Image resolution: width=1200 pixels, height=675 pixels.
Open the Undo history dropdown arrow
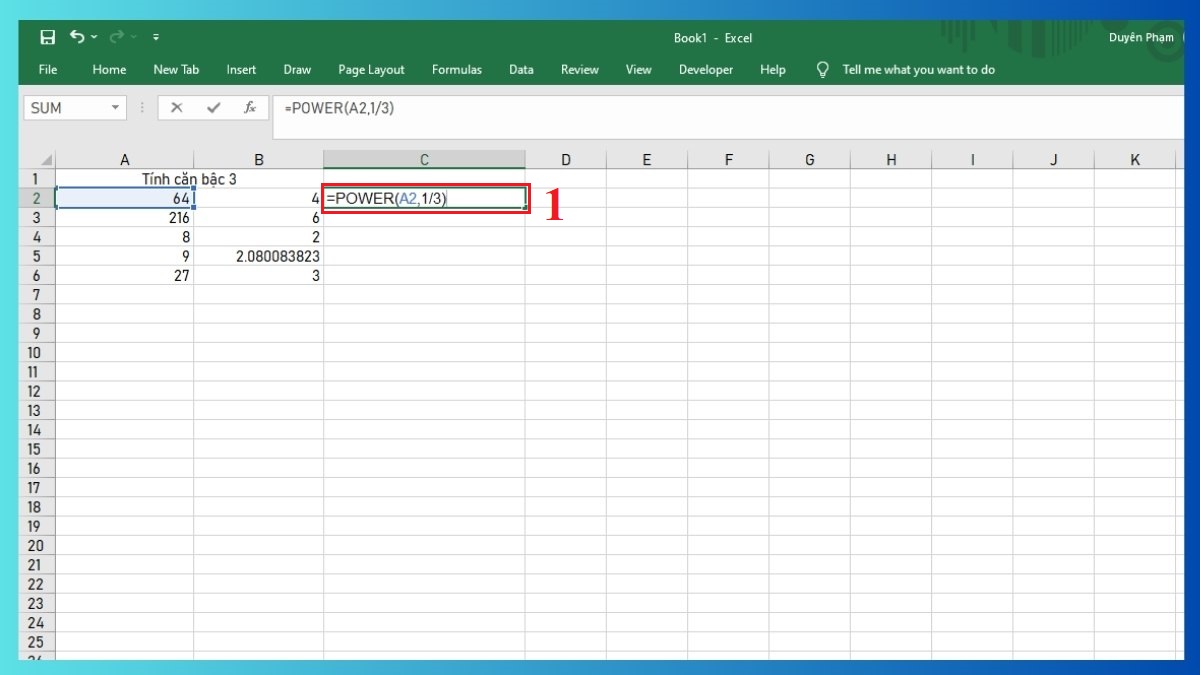[x=92, y=37]
